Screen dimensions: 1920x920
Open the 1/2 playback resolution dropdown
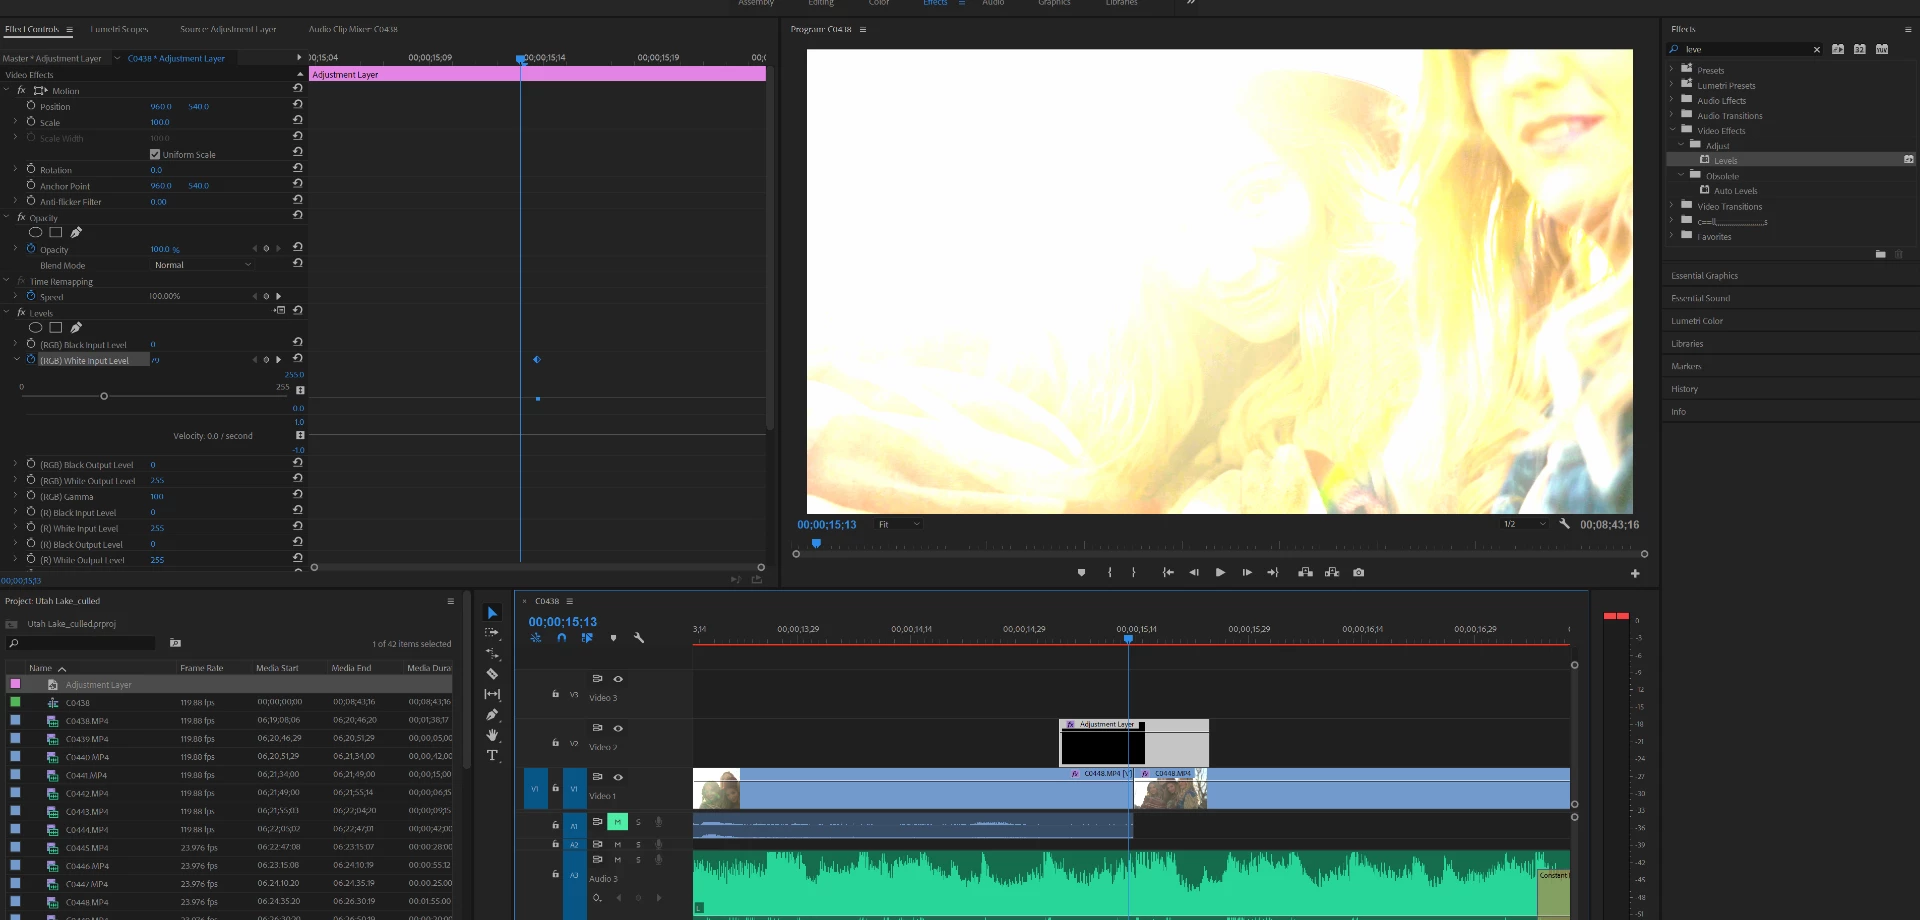coord(1524,524)
